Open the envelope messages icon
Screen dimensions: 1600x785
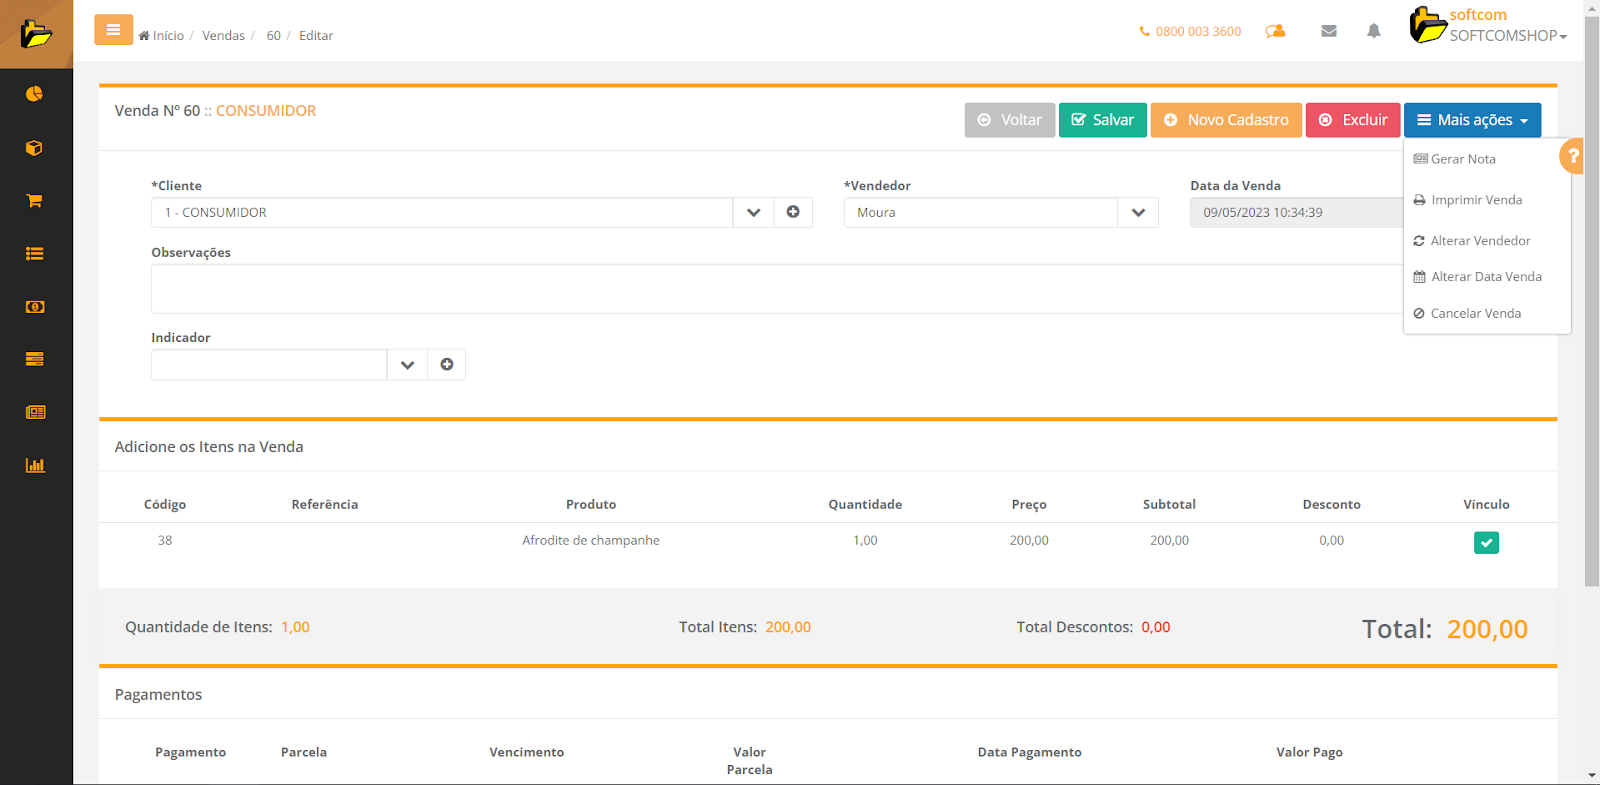tap(1328, 31)
